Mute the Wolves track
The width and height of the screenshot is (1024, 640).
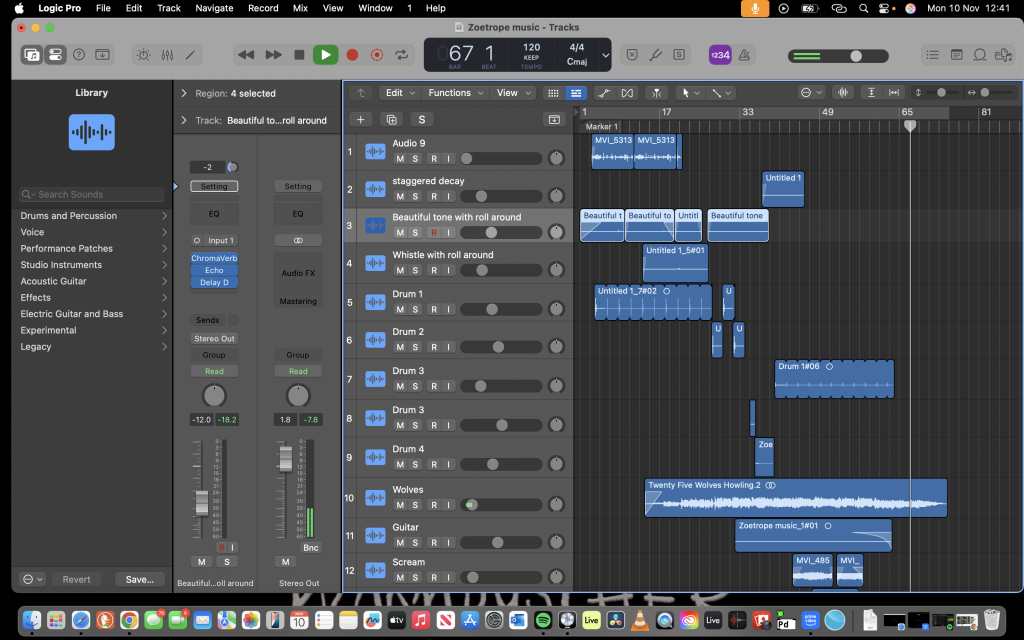click(400, 505)
